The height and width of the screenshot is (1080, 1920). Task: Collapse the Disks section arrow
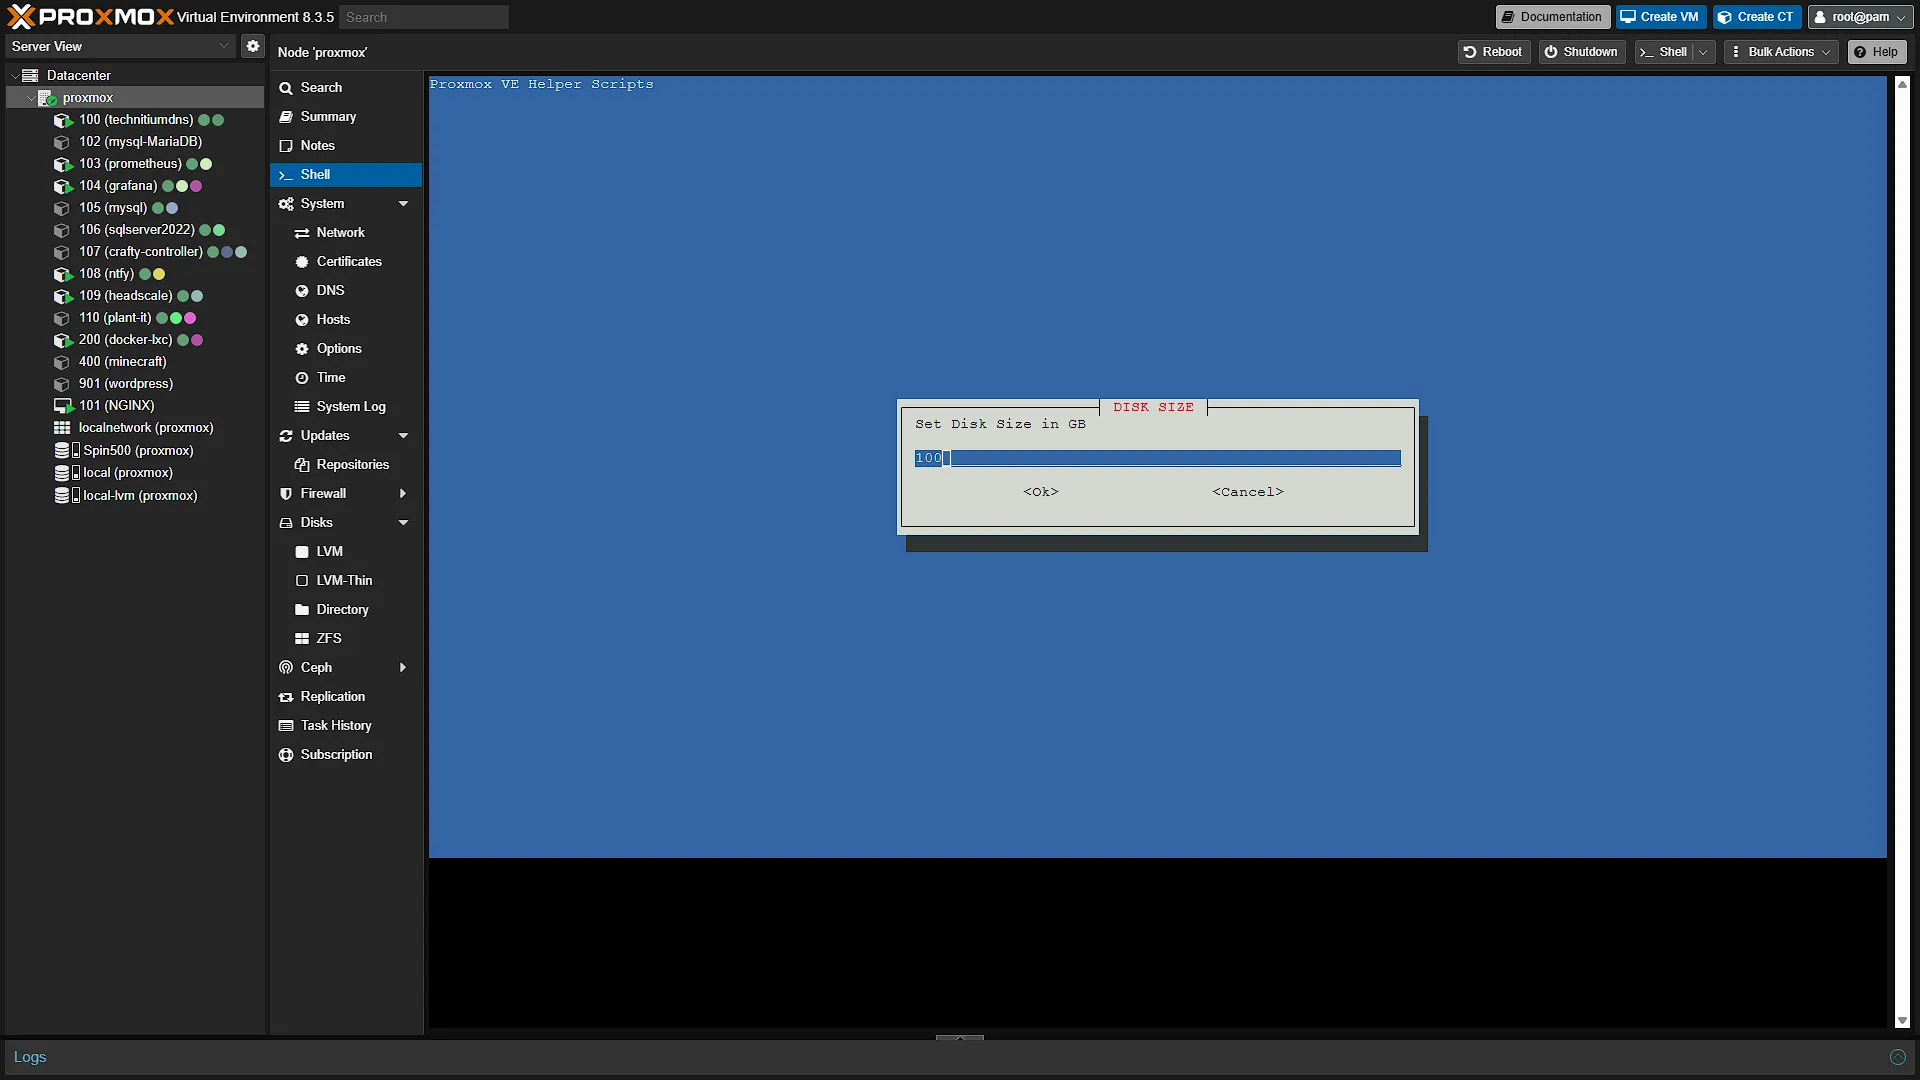pyautogui.click(x=404, y=523)
